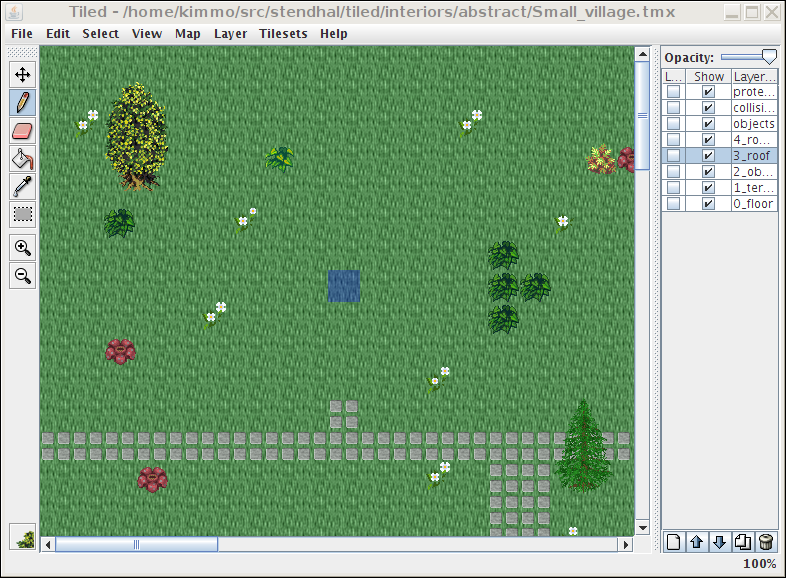Expand the View menu
This screenshot has width=786, height=578.
[x=147, y=34]
